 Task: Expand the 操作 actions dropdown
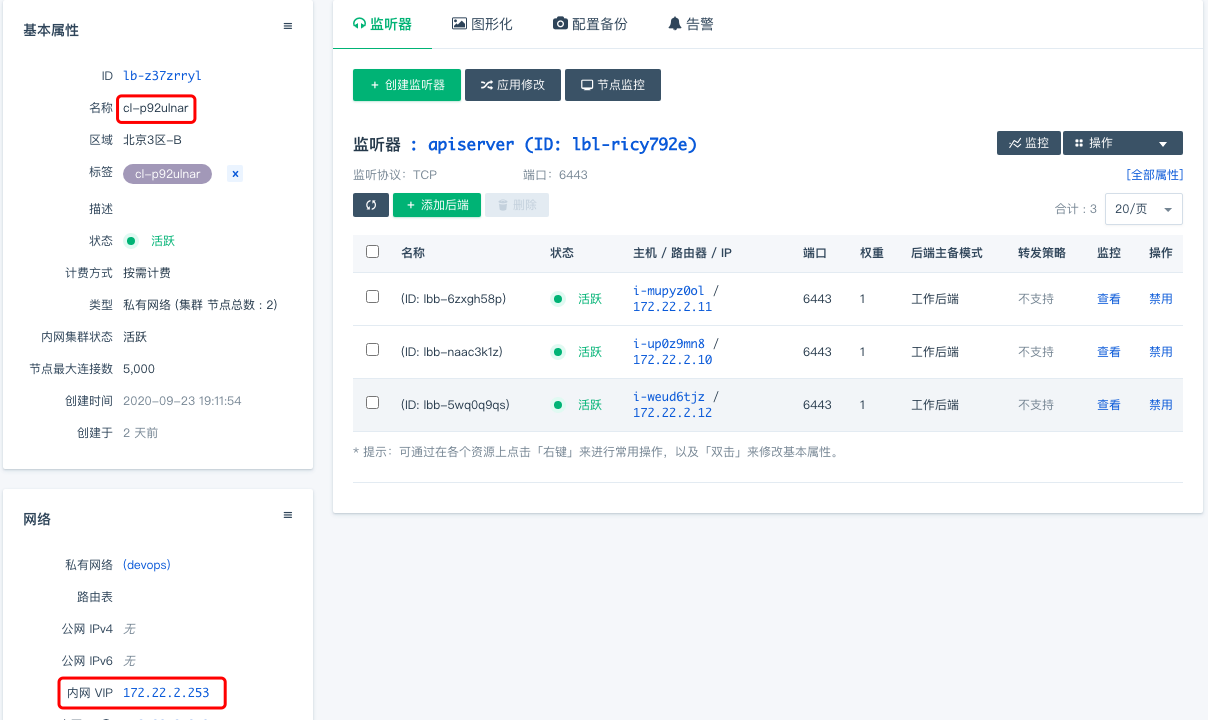coord(1122,144)
